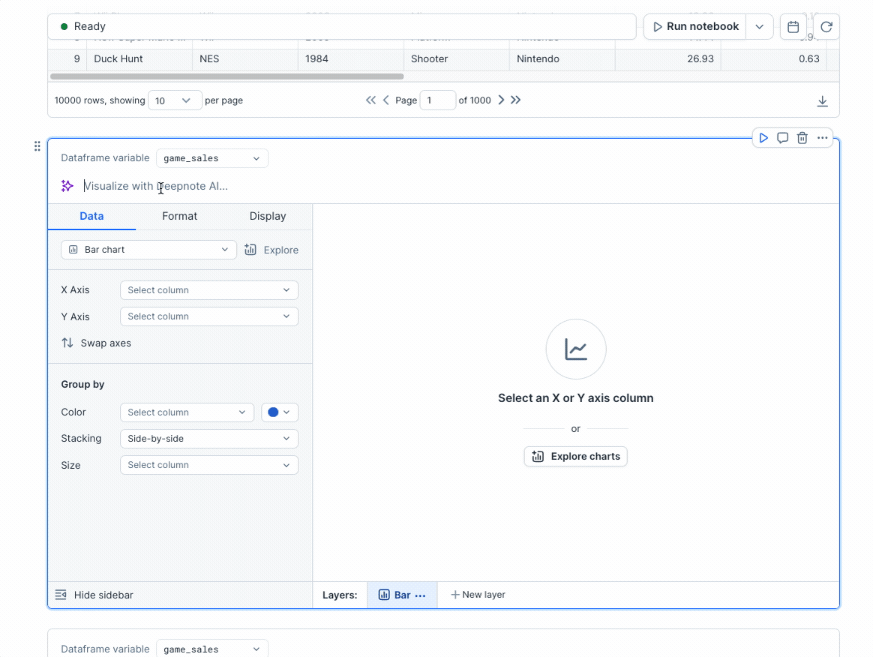
Task: Click the Duck Hunt cell
Action: 139,59
